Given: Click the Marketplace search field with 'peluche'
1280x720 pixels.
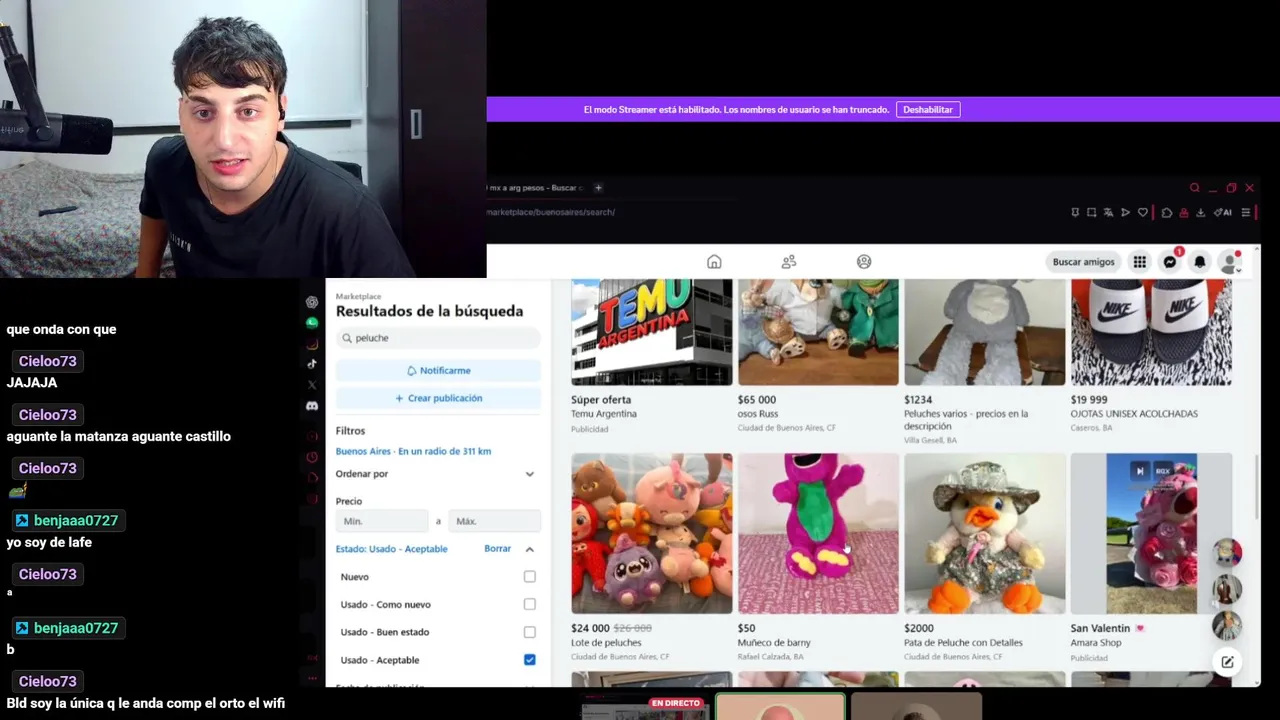Looking at the screenshot, I should (438, 338).
